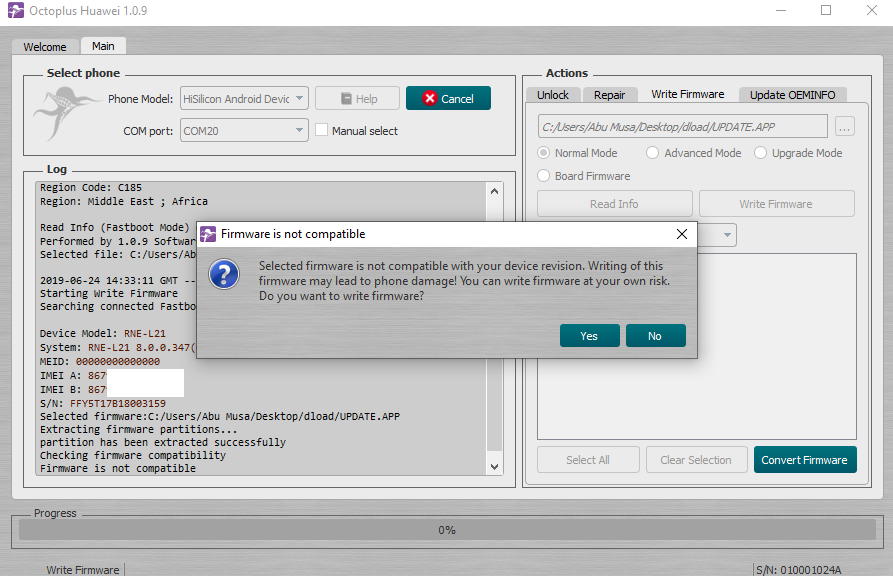Switch to the Welcome tab
This screenshot has width=893, height=576.
click(x=44, y=47)
